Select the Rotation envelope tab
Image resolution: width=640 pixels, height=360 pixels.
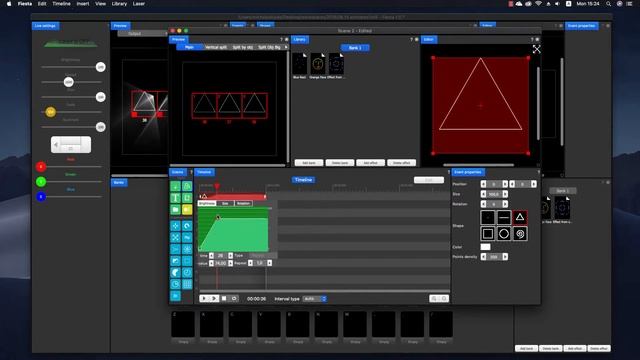243,203
